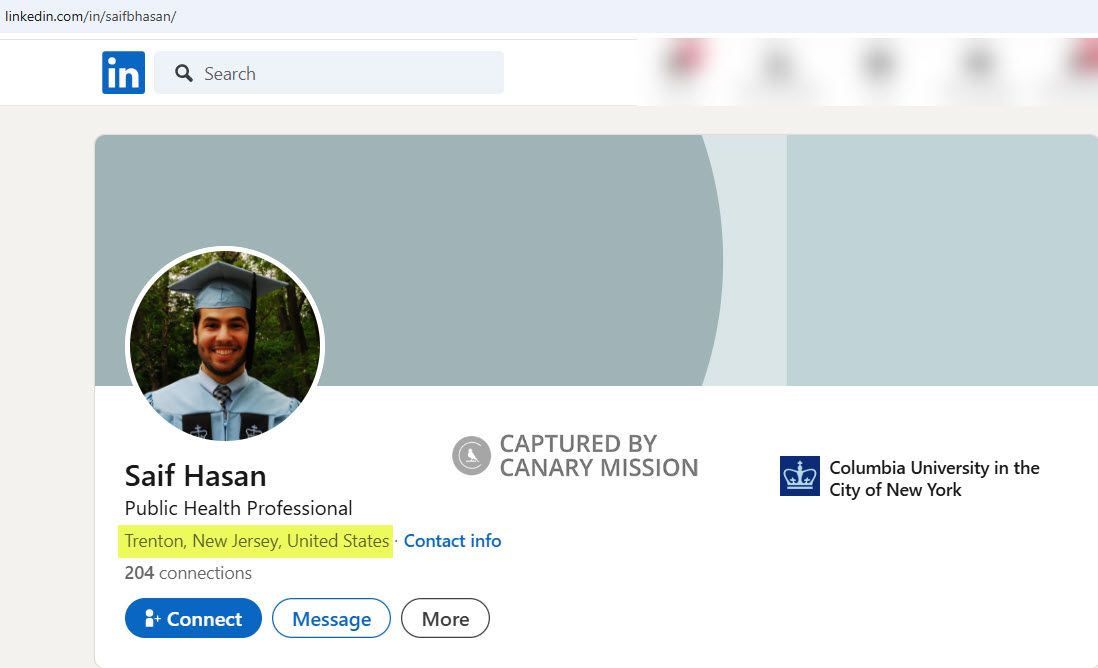Click the Public Health Professional headline
Screen dimensions: 1098x668
239,508
